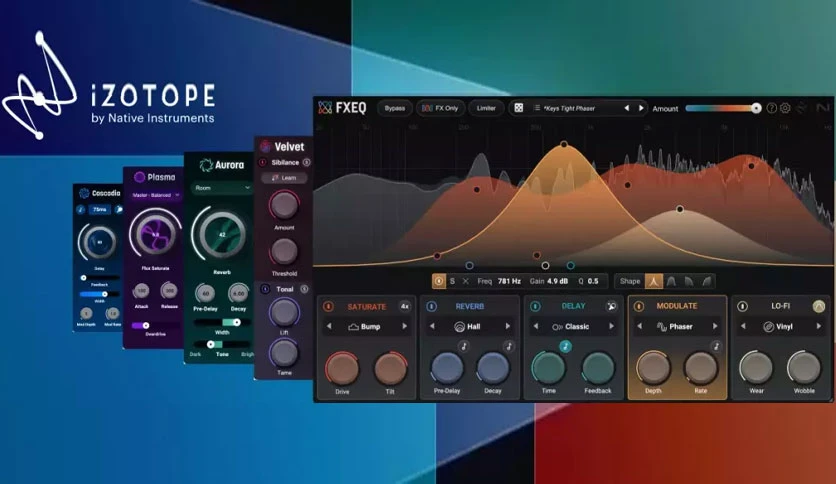Click the tempo sync note above Reverb Decay knob

tap(509, 346)
